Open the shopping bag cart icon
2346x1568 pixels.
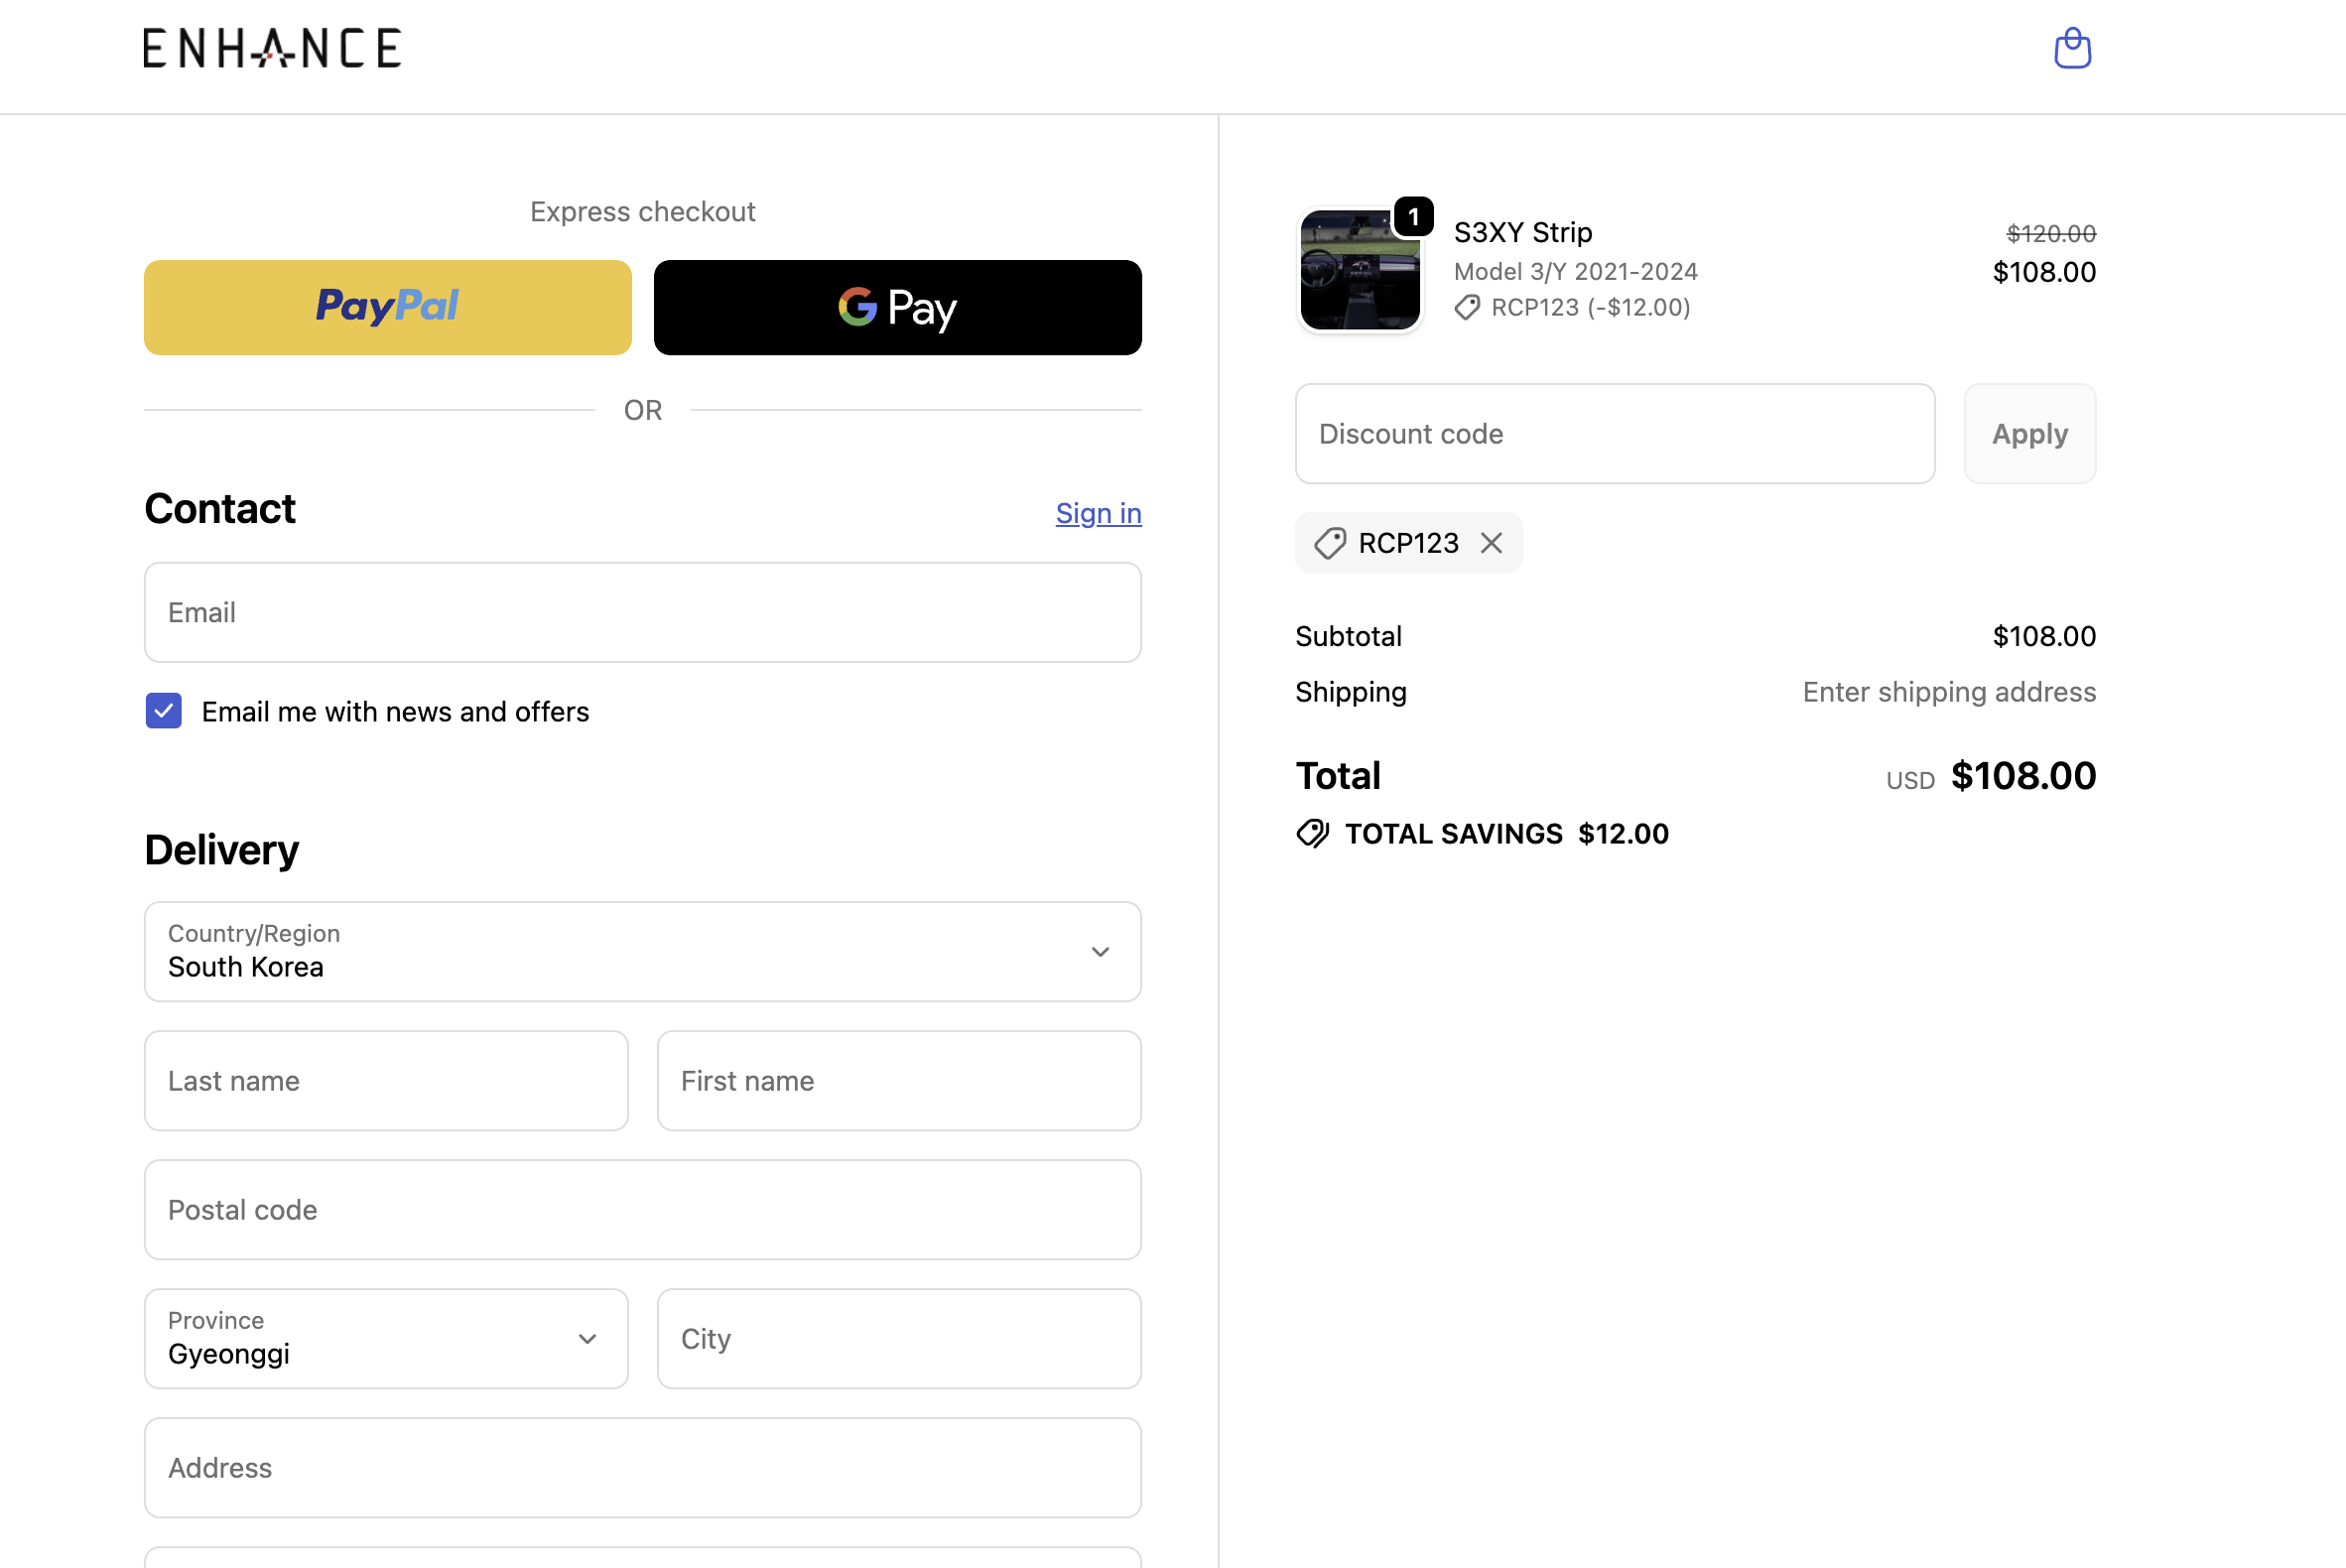[2072, 48]
